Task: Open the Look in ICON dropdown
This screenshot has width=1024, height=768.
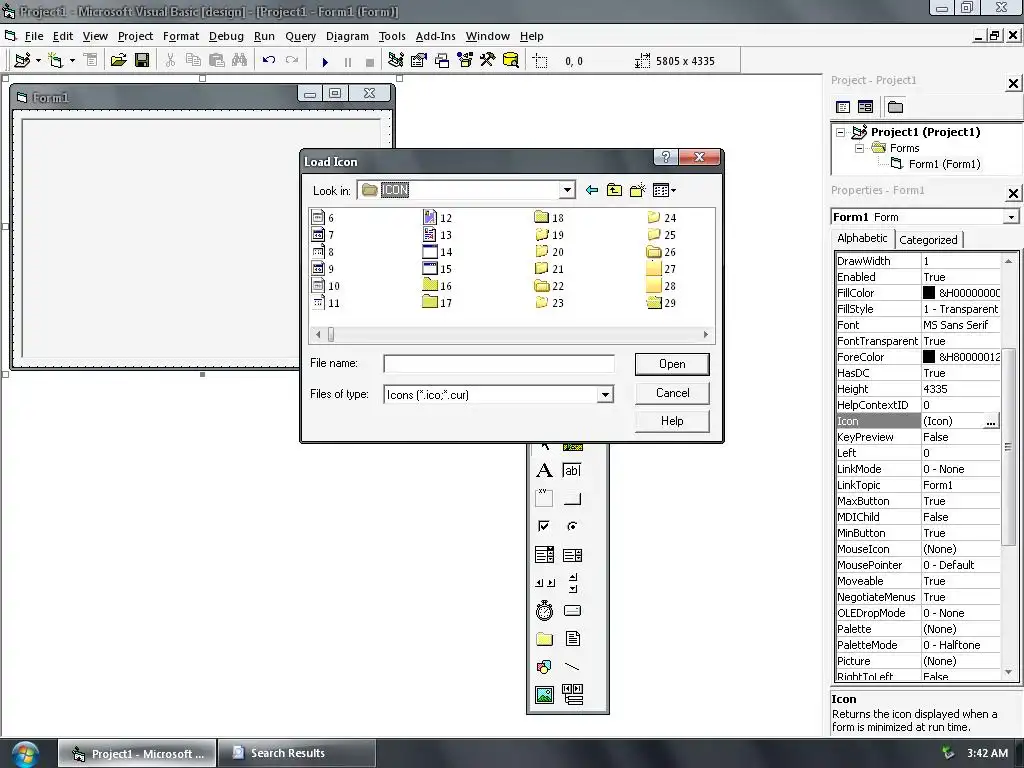Action: 567,190
